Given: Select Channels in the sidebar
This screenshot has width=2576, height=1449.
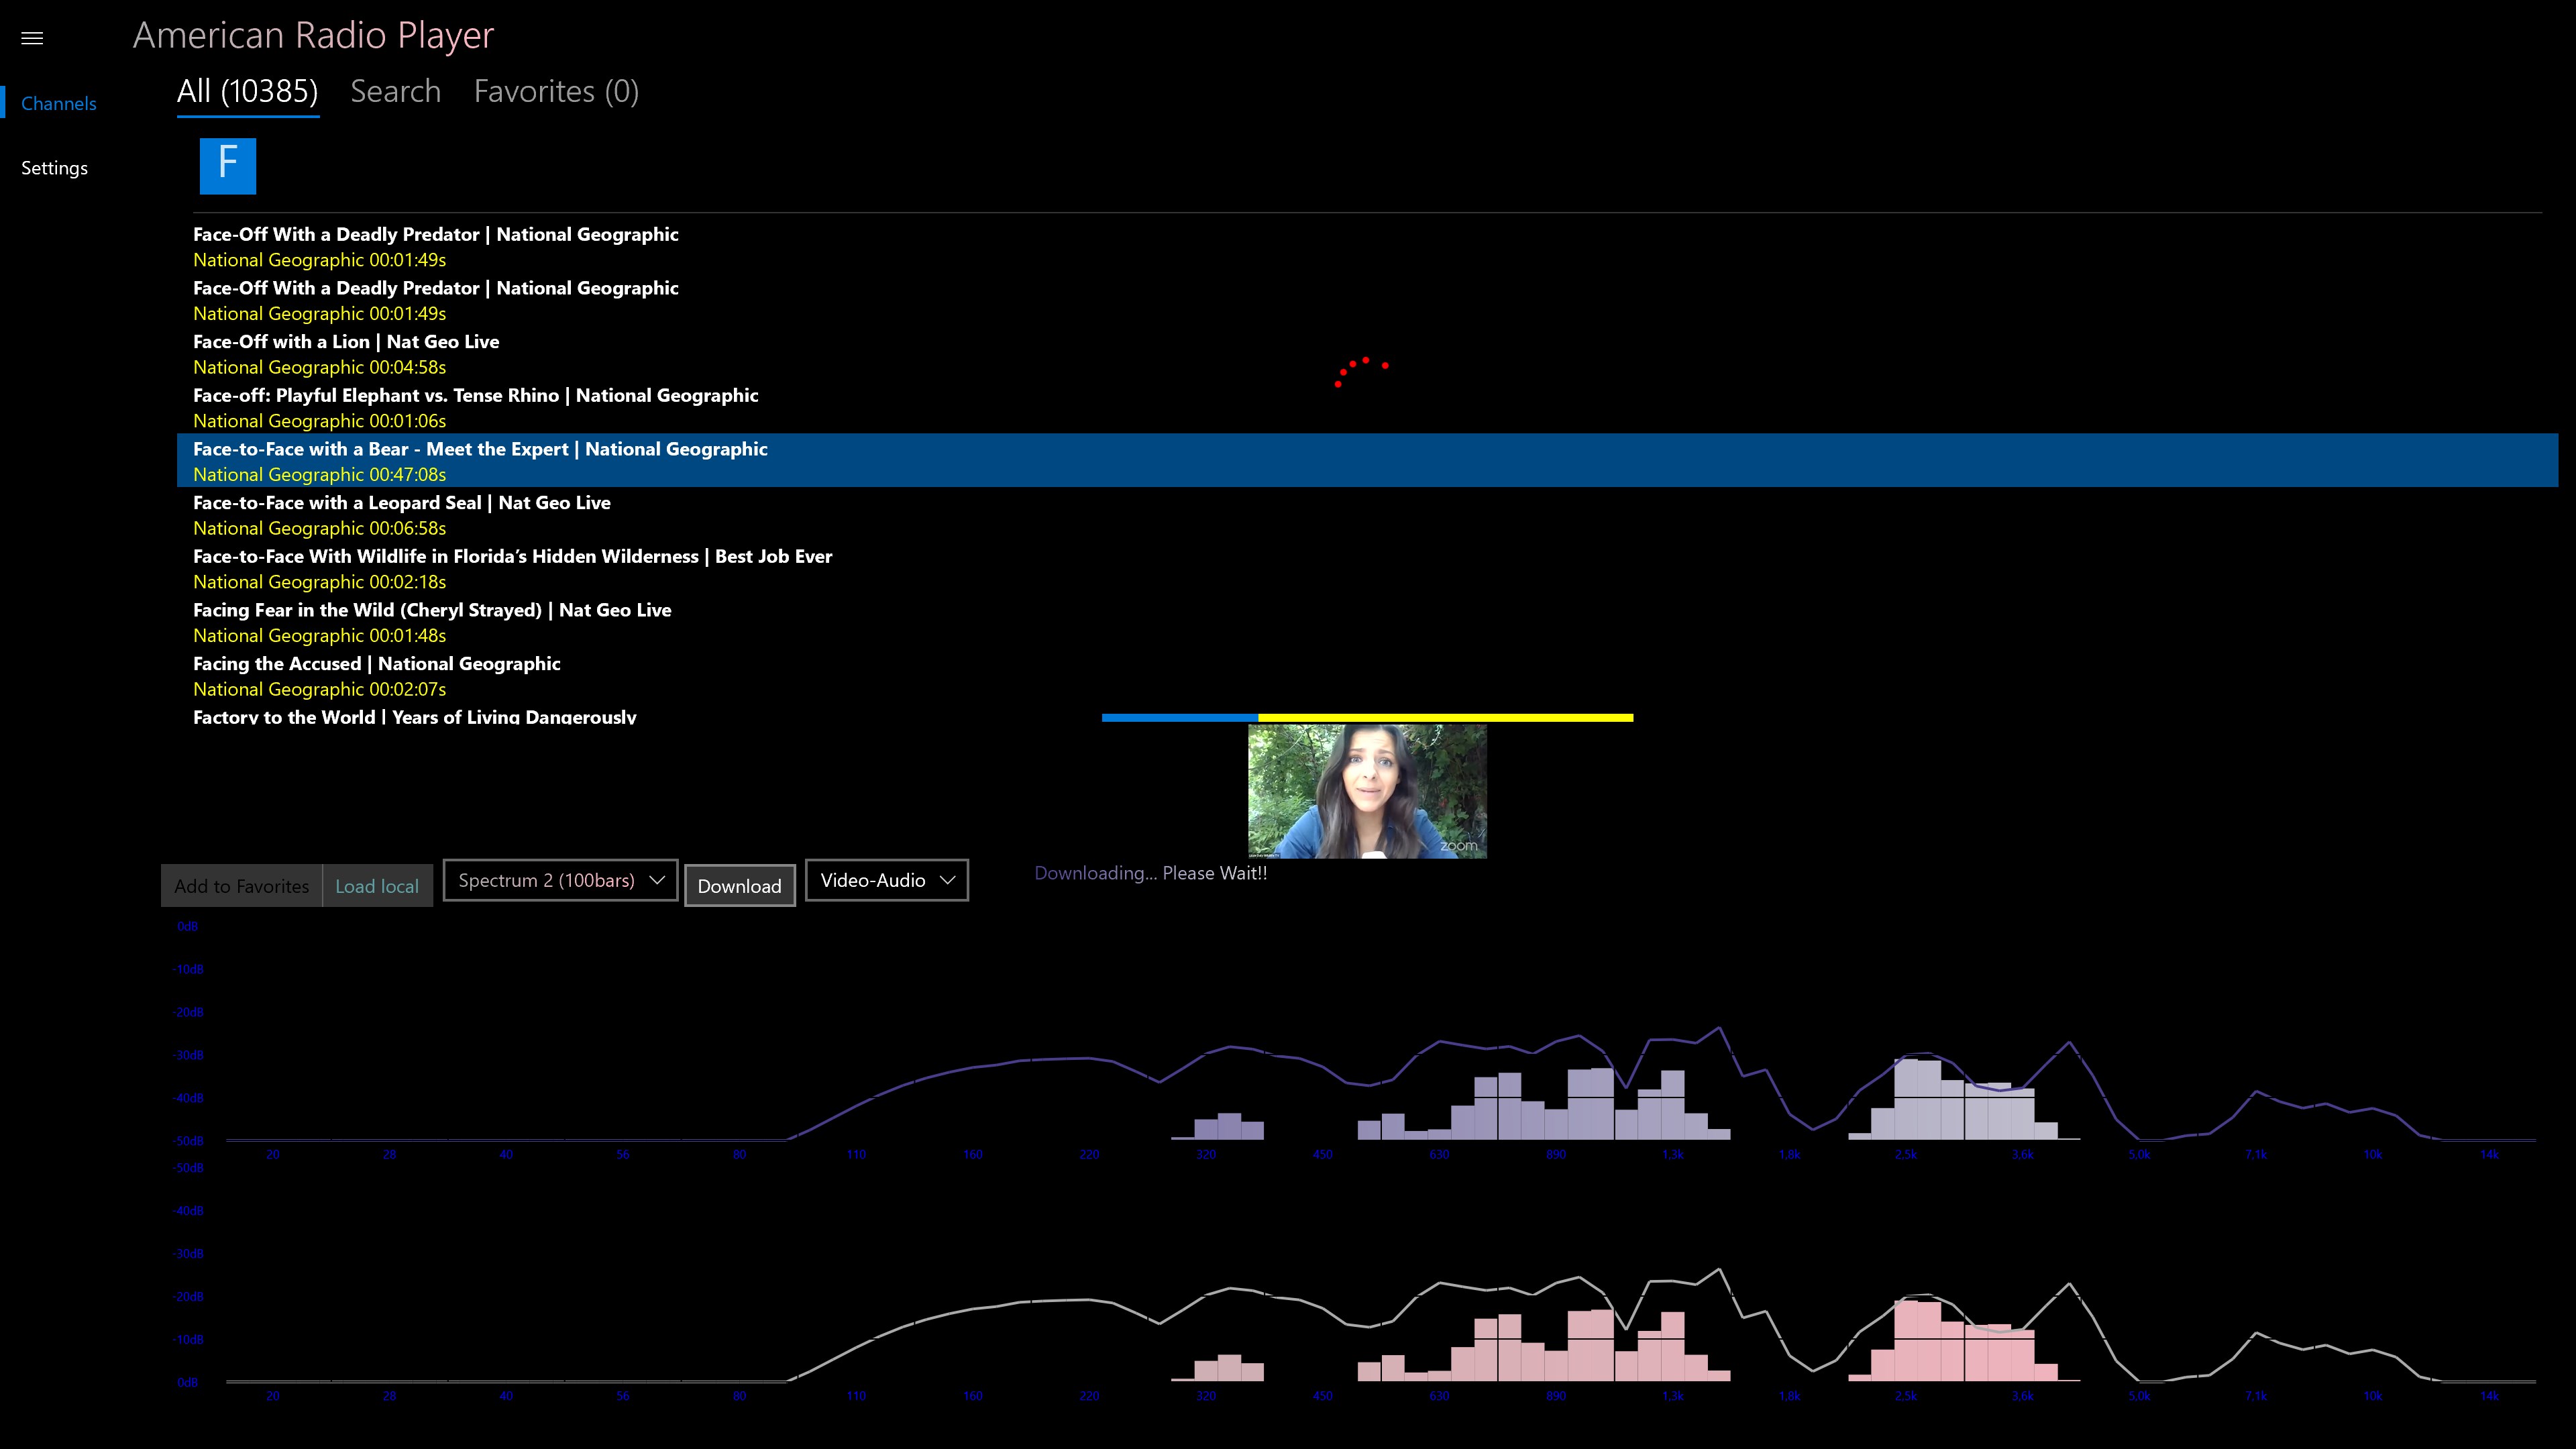Looking at the screenshot, I should tap(58, 103).
